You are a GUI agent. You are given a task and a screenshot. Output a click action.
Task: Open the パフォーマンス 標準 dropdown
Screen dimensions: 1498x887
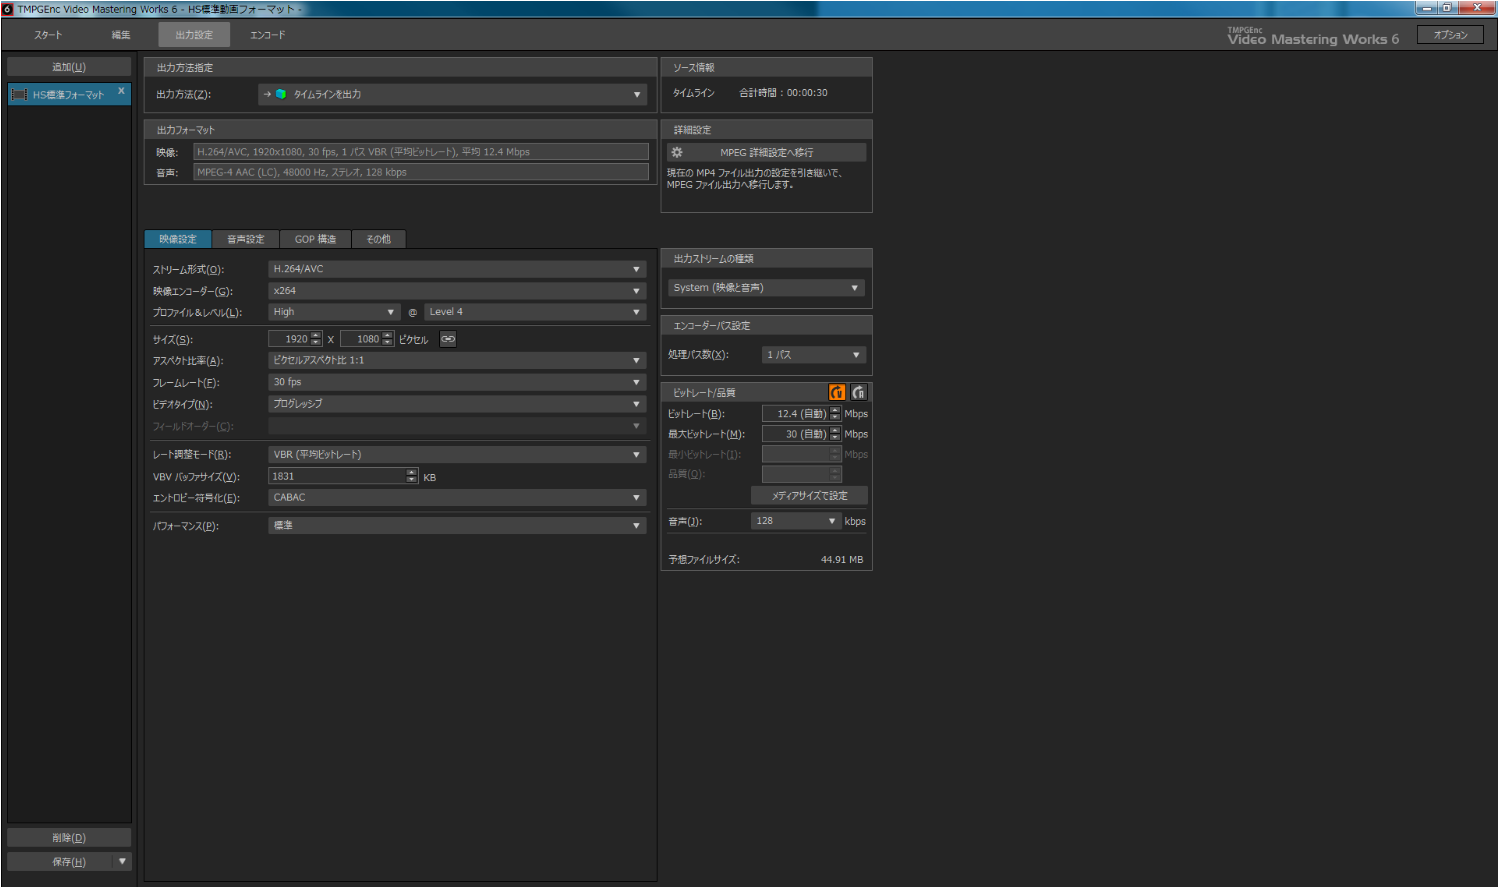point(457,525)
